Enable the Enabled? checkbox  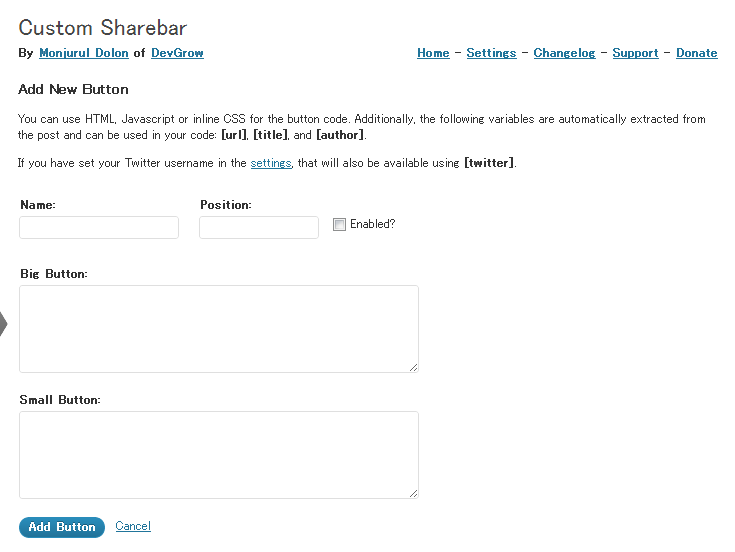coord(339,225)
